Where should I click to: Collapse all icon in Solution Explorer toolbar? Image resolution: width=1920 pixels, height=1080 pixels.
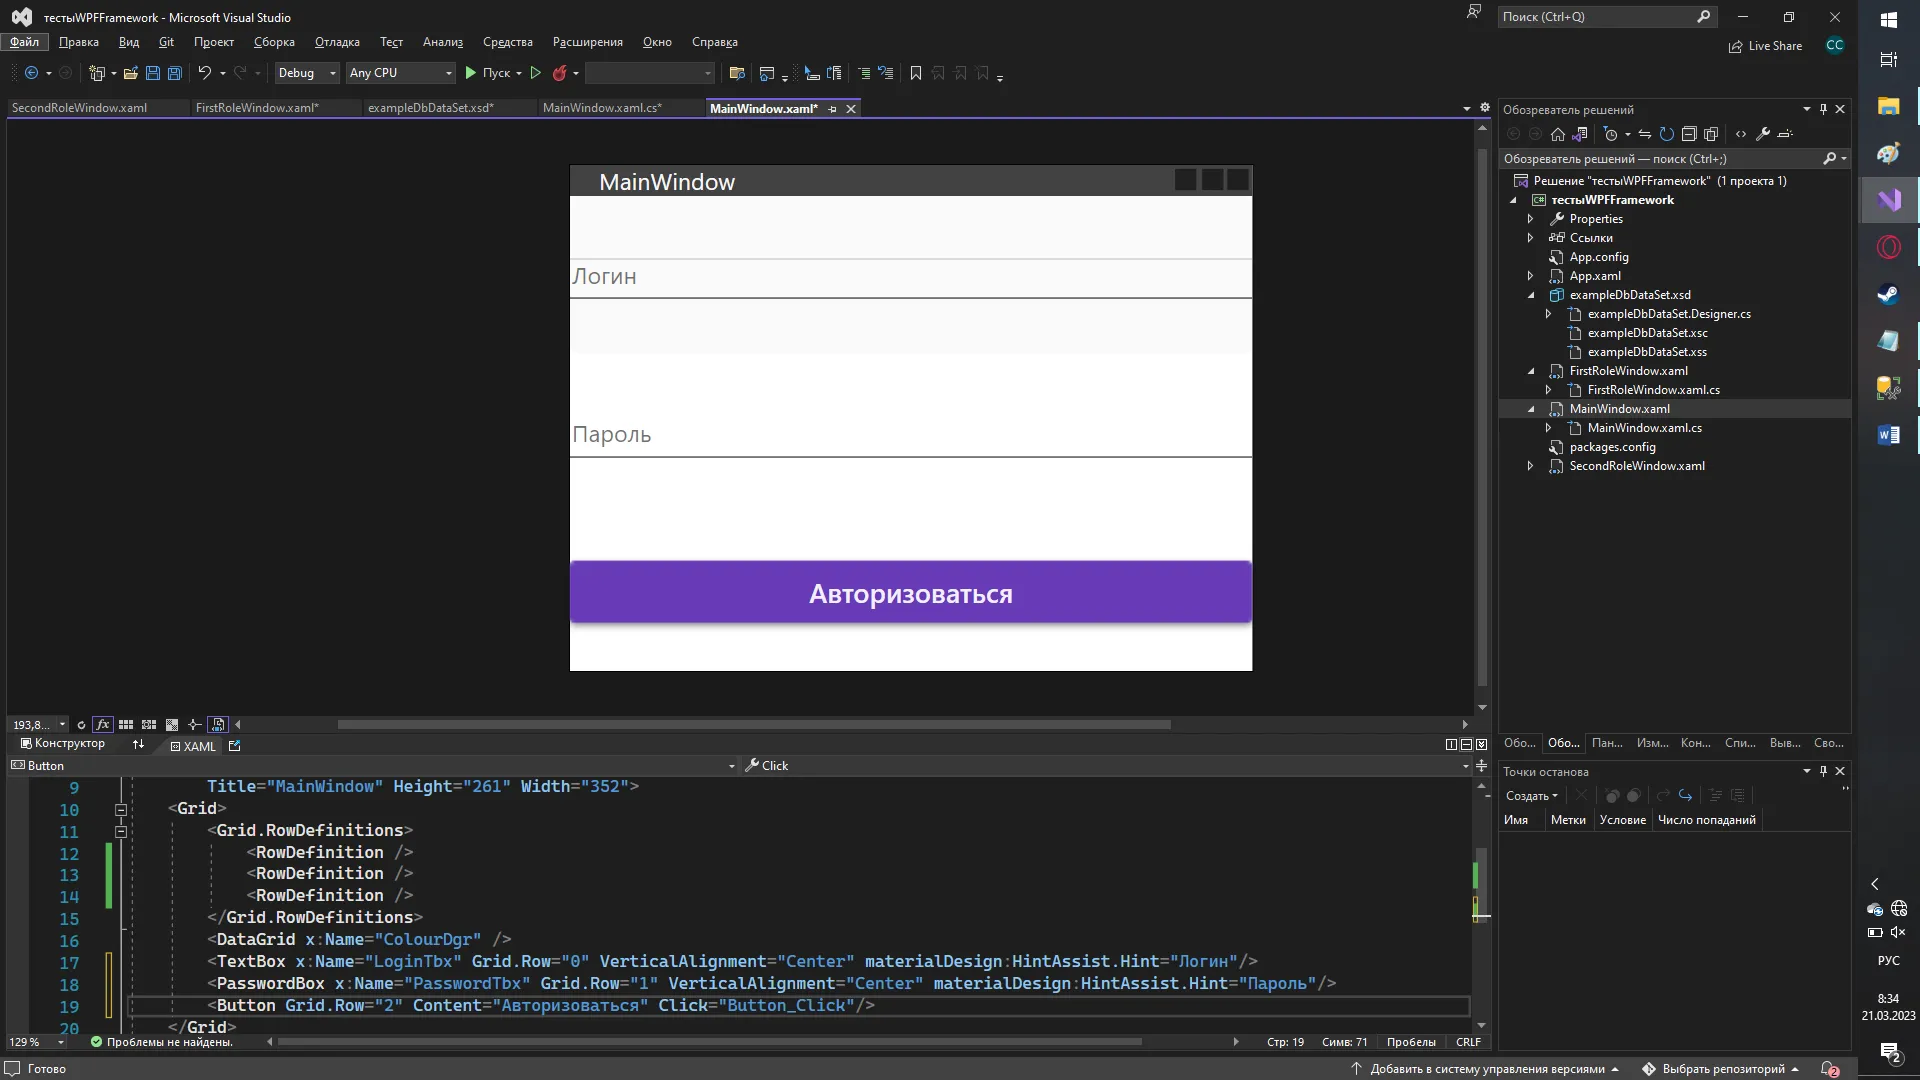tap(1689, 134)
